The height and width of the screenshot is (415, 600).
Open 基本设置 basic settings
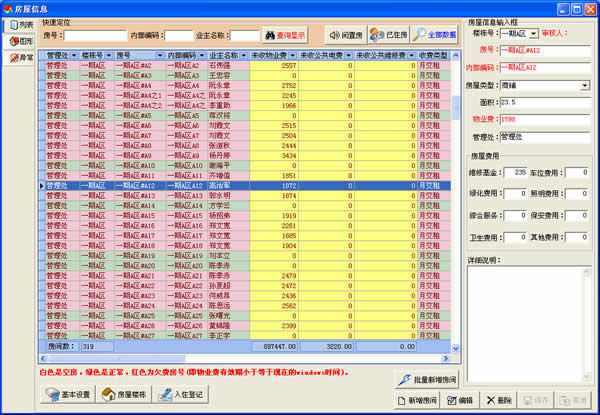coord(70,395)
